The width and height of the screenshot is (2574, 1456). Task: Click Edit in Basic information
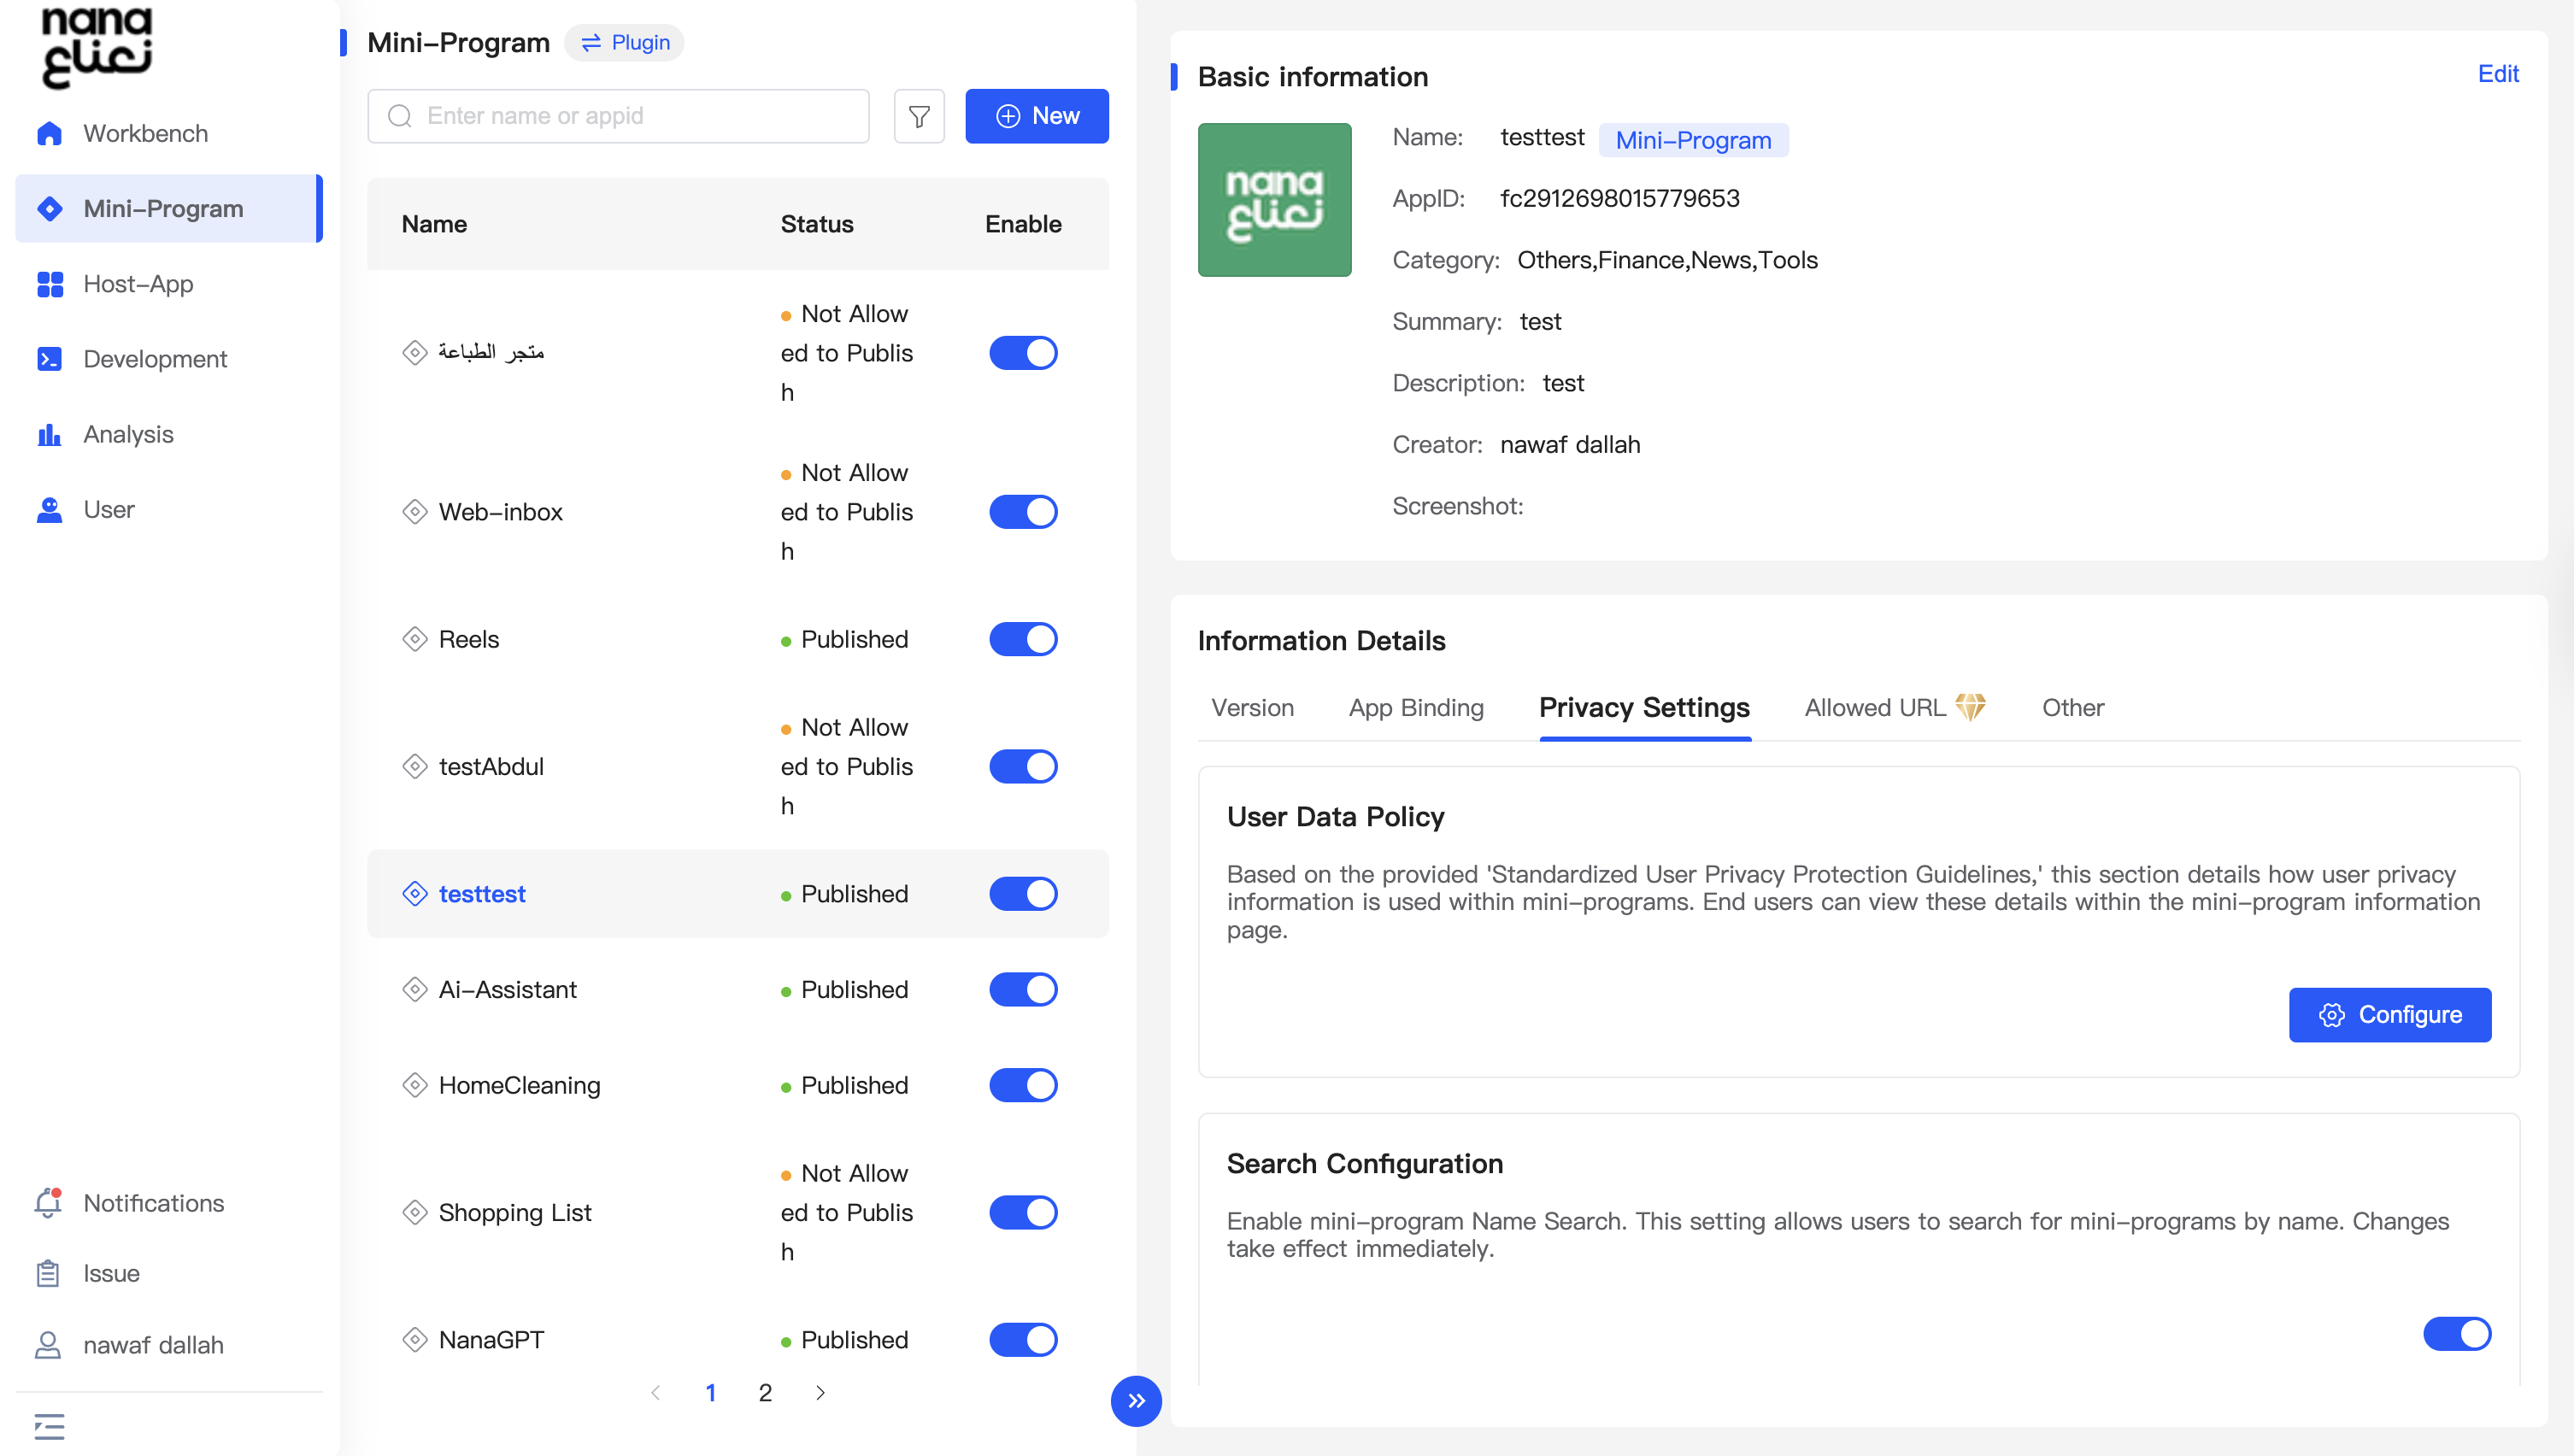click(2496, 74)
